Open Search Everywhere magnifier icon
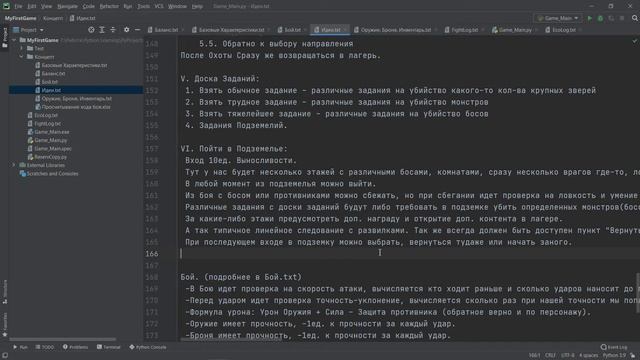 coord(635,18)
